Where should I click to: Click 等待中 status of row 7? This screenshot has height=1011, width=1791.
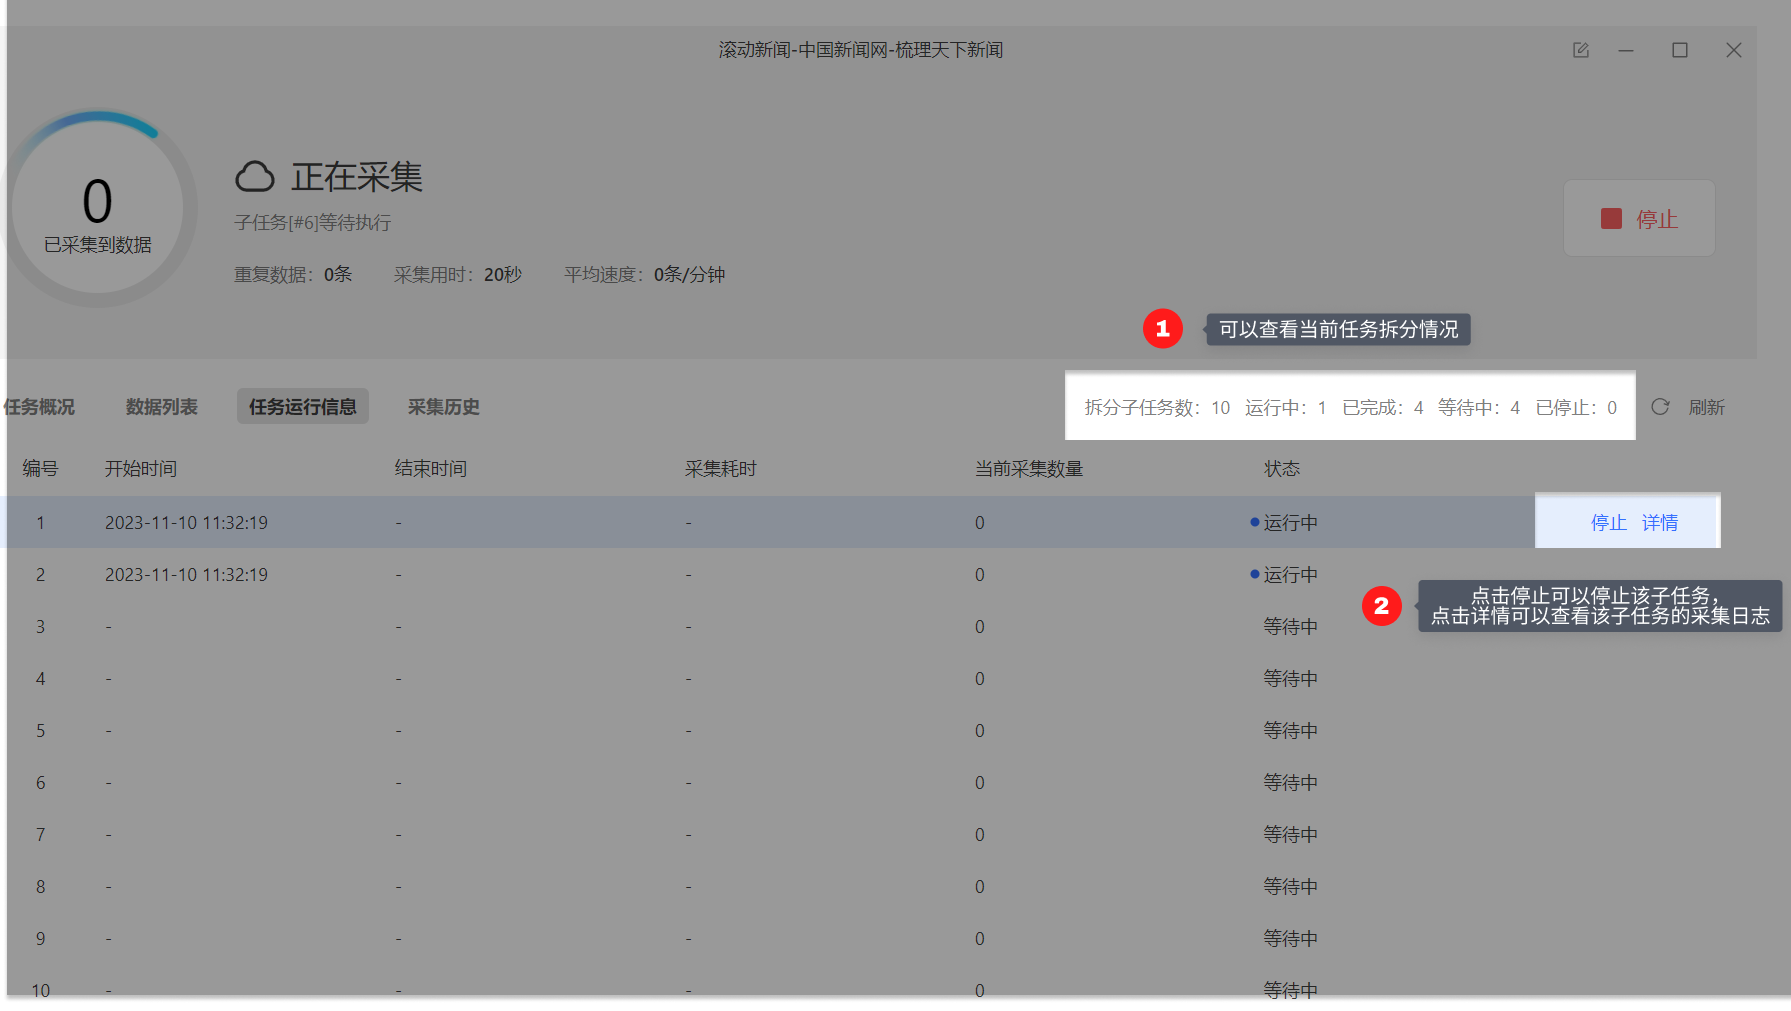pos(1291,835)
